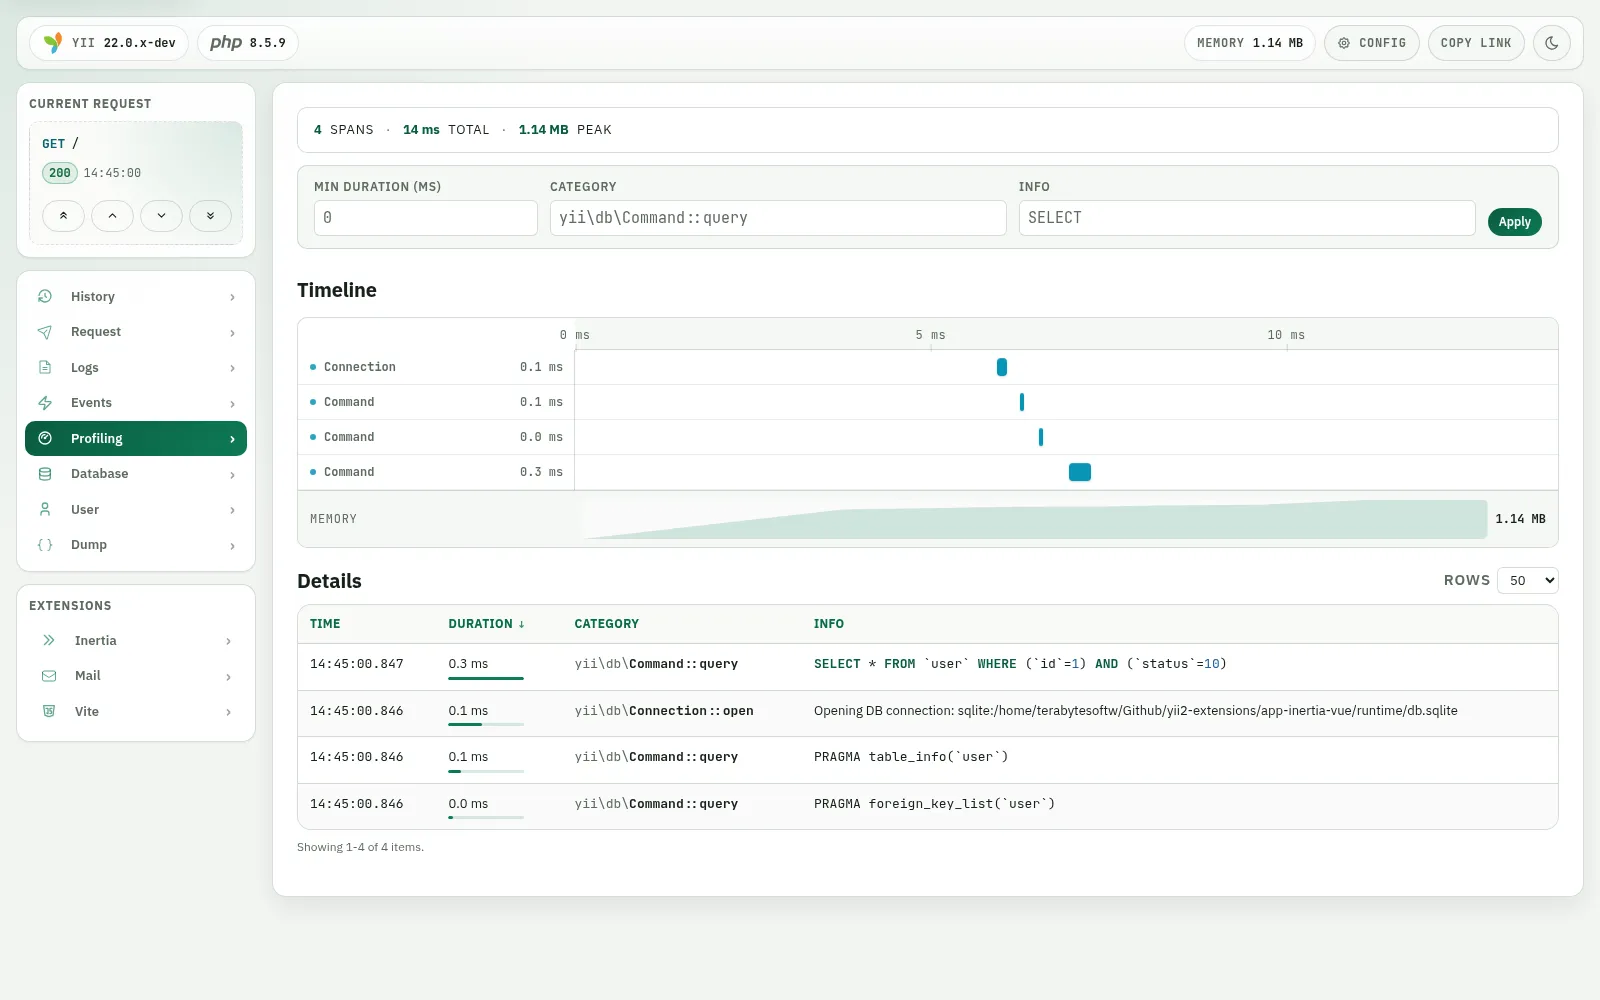The image size is (1600, 1000).
Task: Click the Logs document icon
Action: [45, 367]
